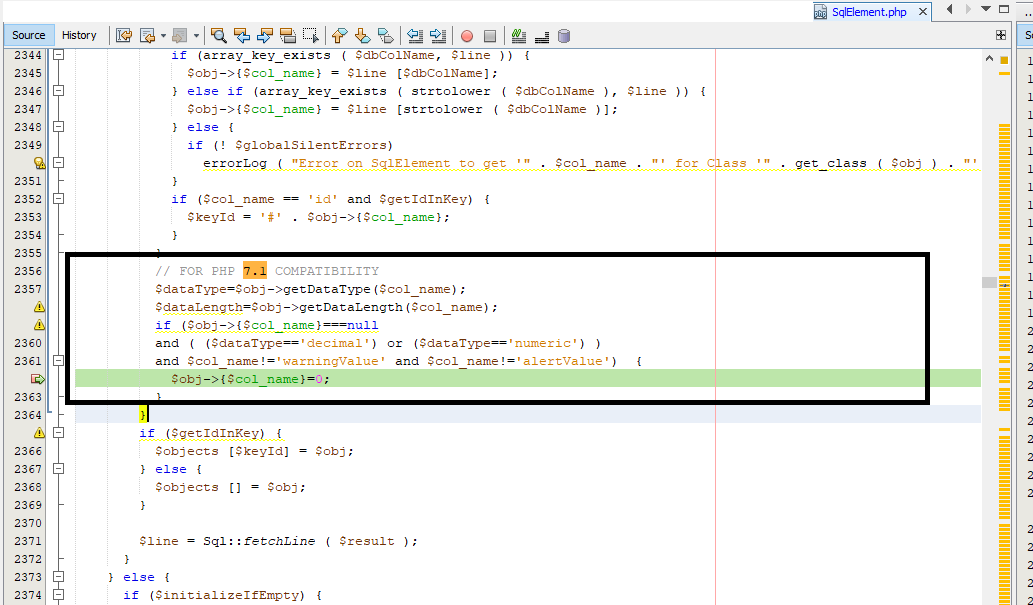Click the Find Selection magnifier icon
The image size is (1033, 605).
point(217,36)
